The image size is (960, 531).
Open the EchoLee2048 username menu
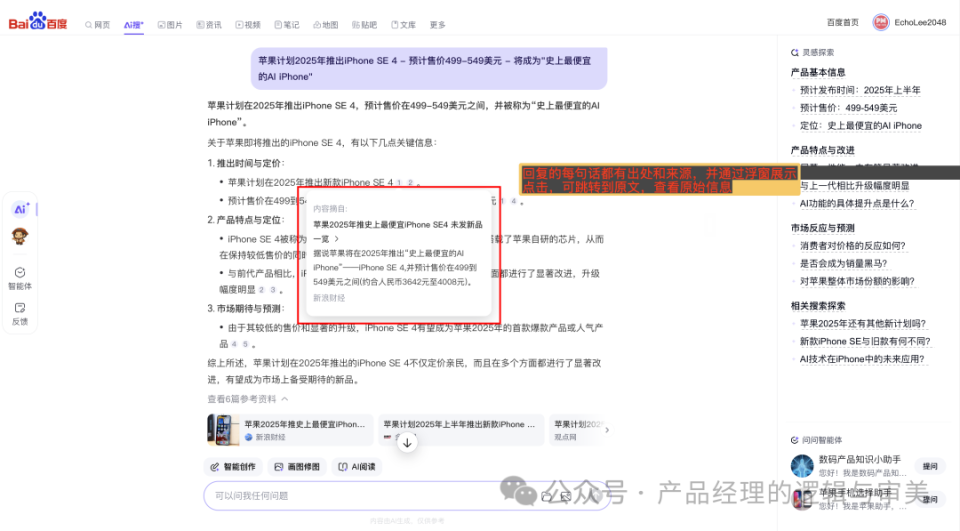[x=920, y=23]
